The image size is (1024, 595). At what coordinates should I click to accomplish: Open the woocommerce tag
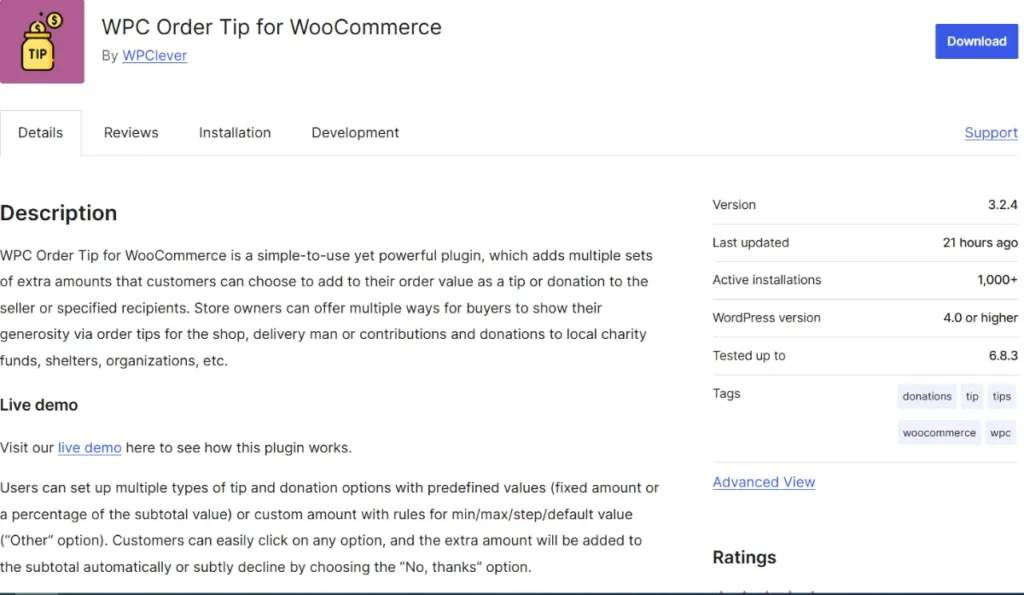point(938,432)
